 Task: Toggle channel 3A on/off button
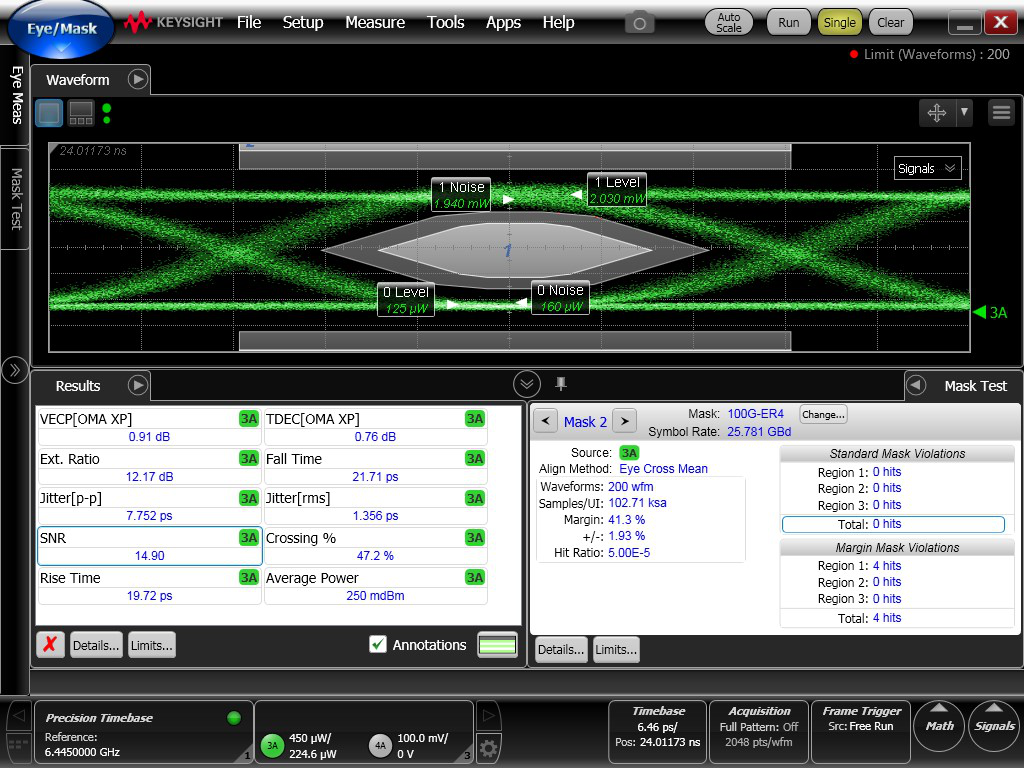272,745
